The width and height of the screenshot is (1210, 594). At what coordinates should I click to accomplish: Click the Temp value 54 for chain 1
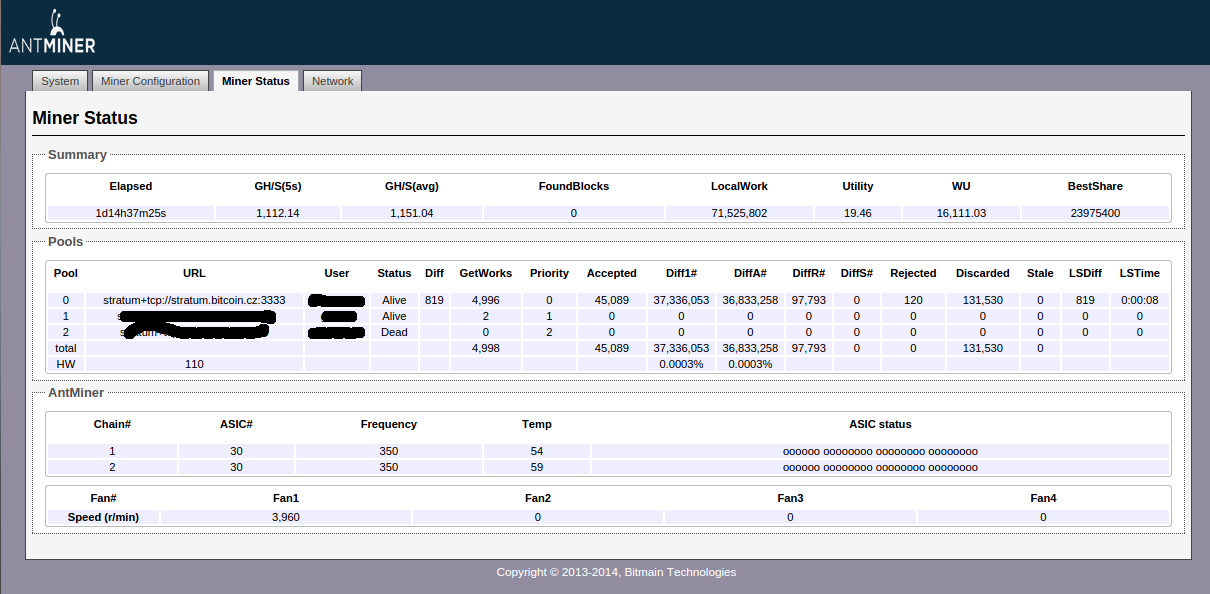point(537,451)
